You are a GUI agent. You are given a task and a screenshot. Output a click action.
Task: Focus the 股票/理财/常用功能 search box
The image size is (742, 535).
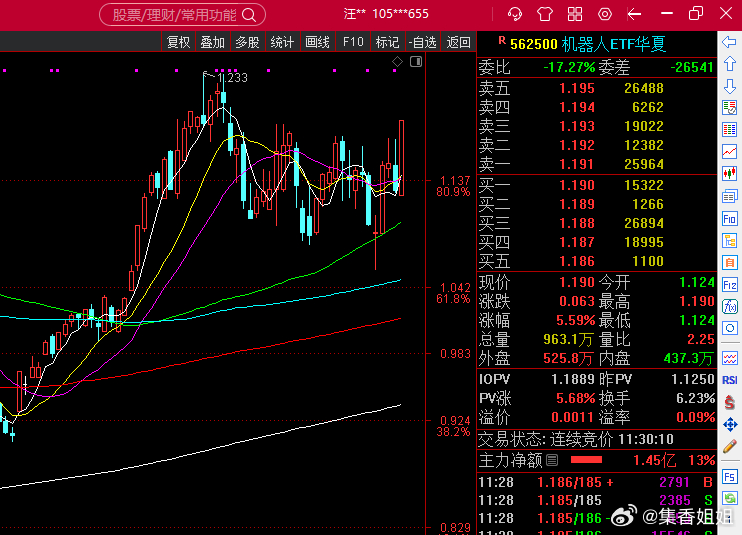click(x=182, y=15)
